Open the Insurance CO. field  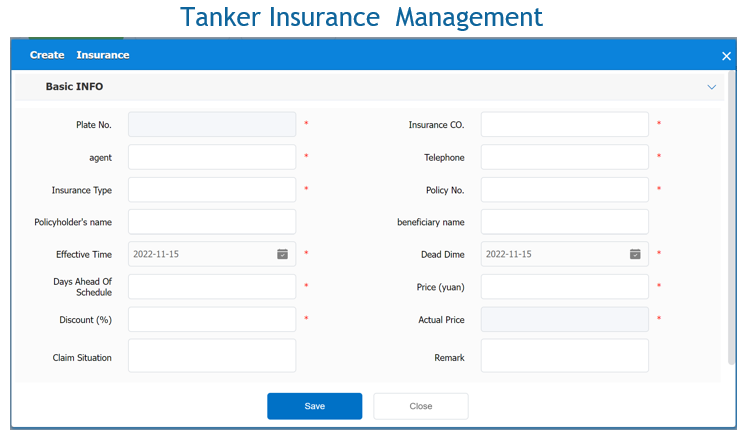[x=565, y=125]
